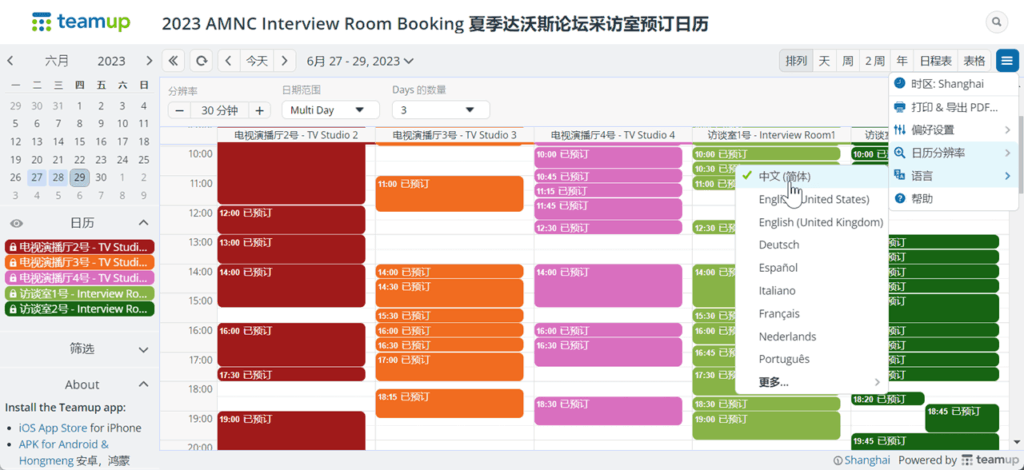Go to next month in mini calendar

click(x=149, y=61)
